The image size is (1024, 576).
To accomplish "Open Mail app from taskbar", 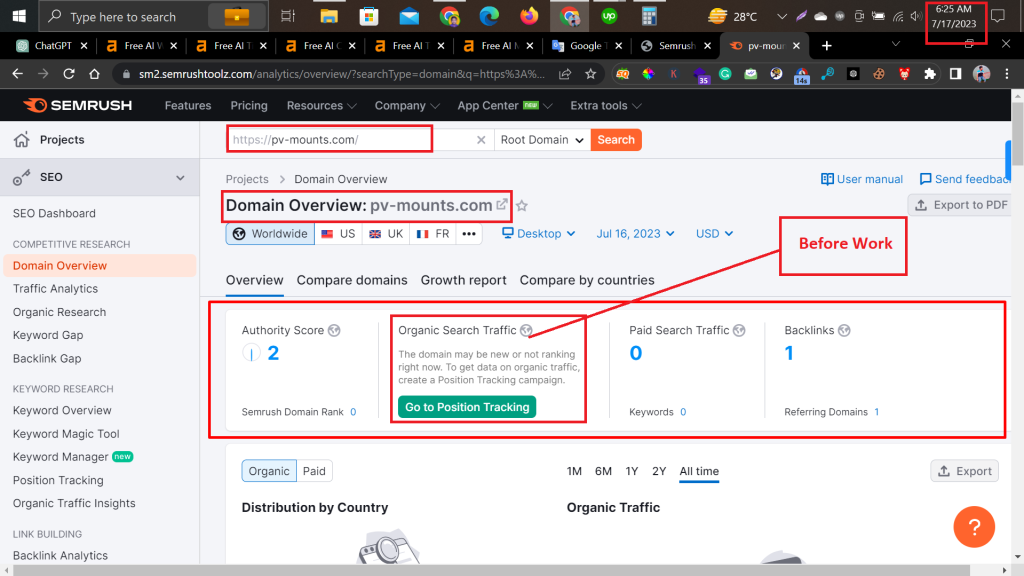I will pyautogui.click(x=409, y=16).
